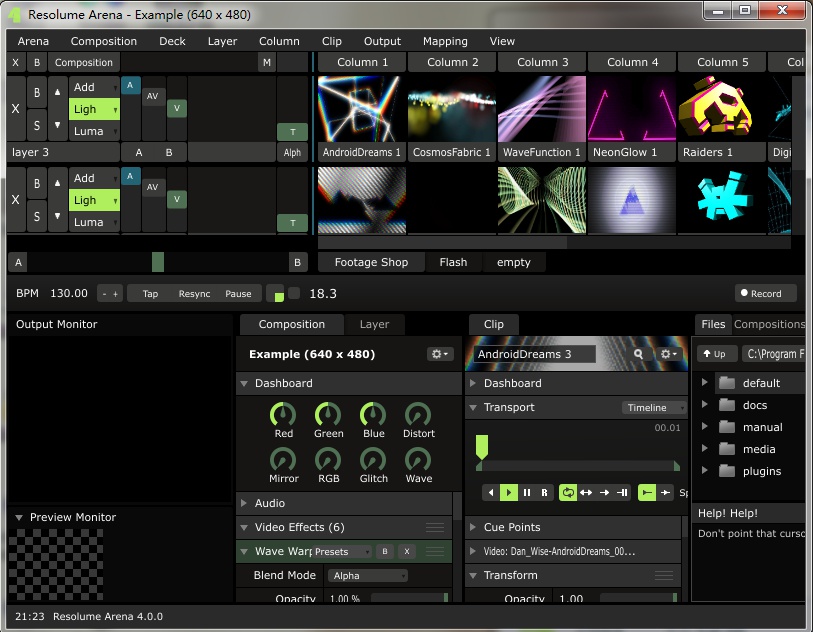The height and width of the screenshot is (632, 813).
Task: Adjust the A/B crossfader slider handle
Action: (158, 262)
